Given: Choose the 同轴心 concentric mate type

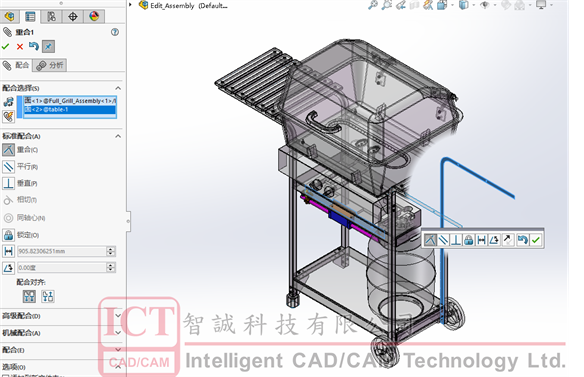Looking at the screenshot, I should pos(24,218).
